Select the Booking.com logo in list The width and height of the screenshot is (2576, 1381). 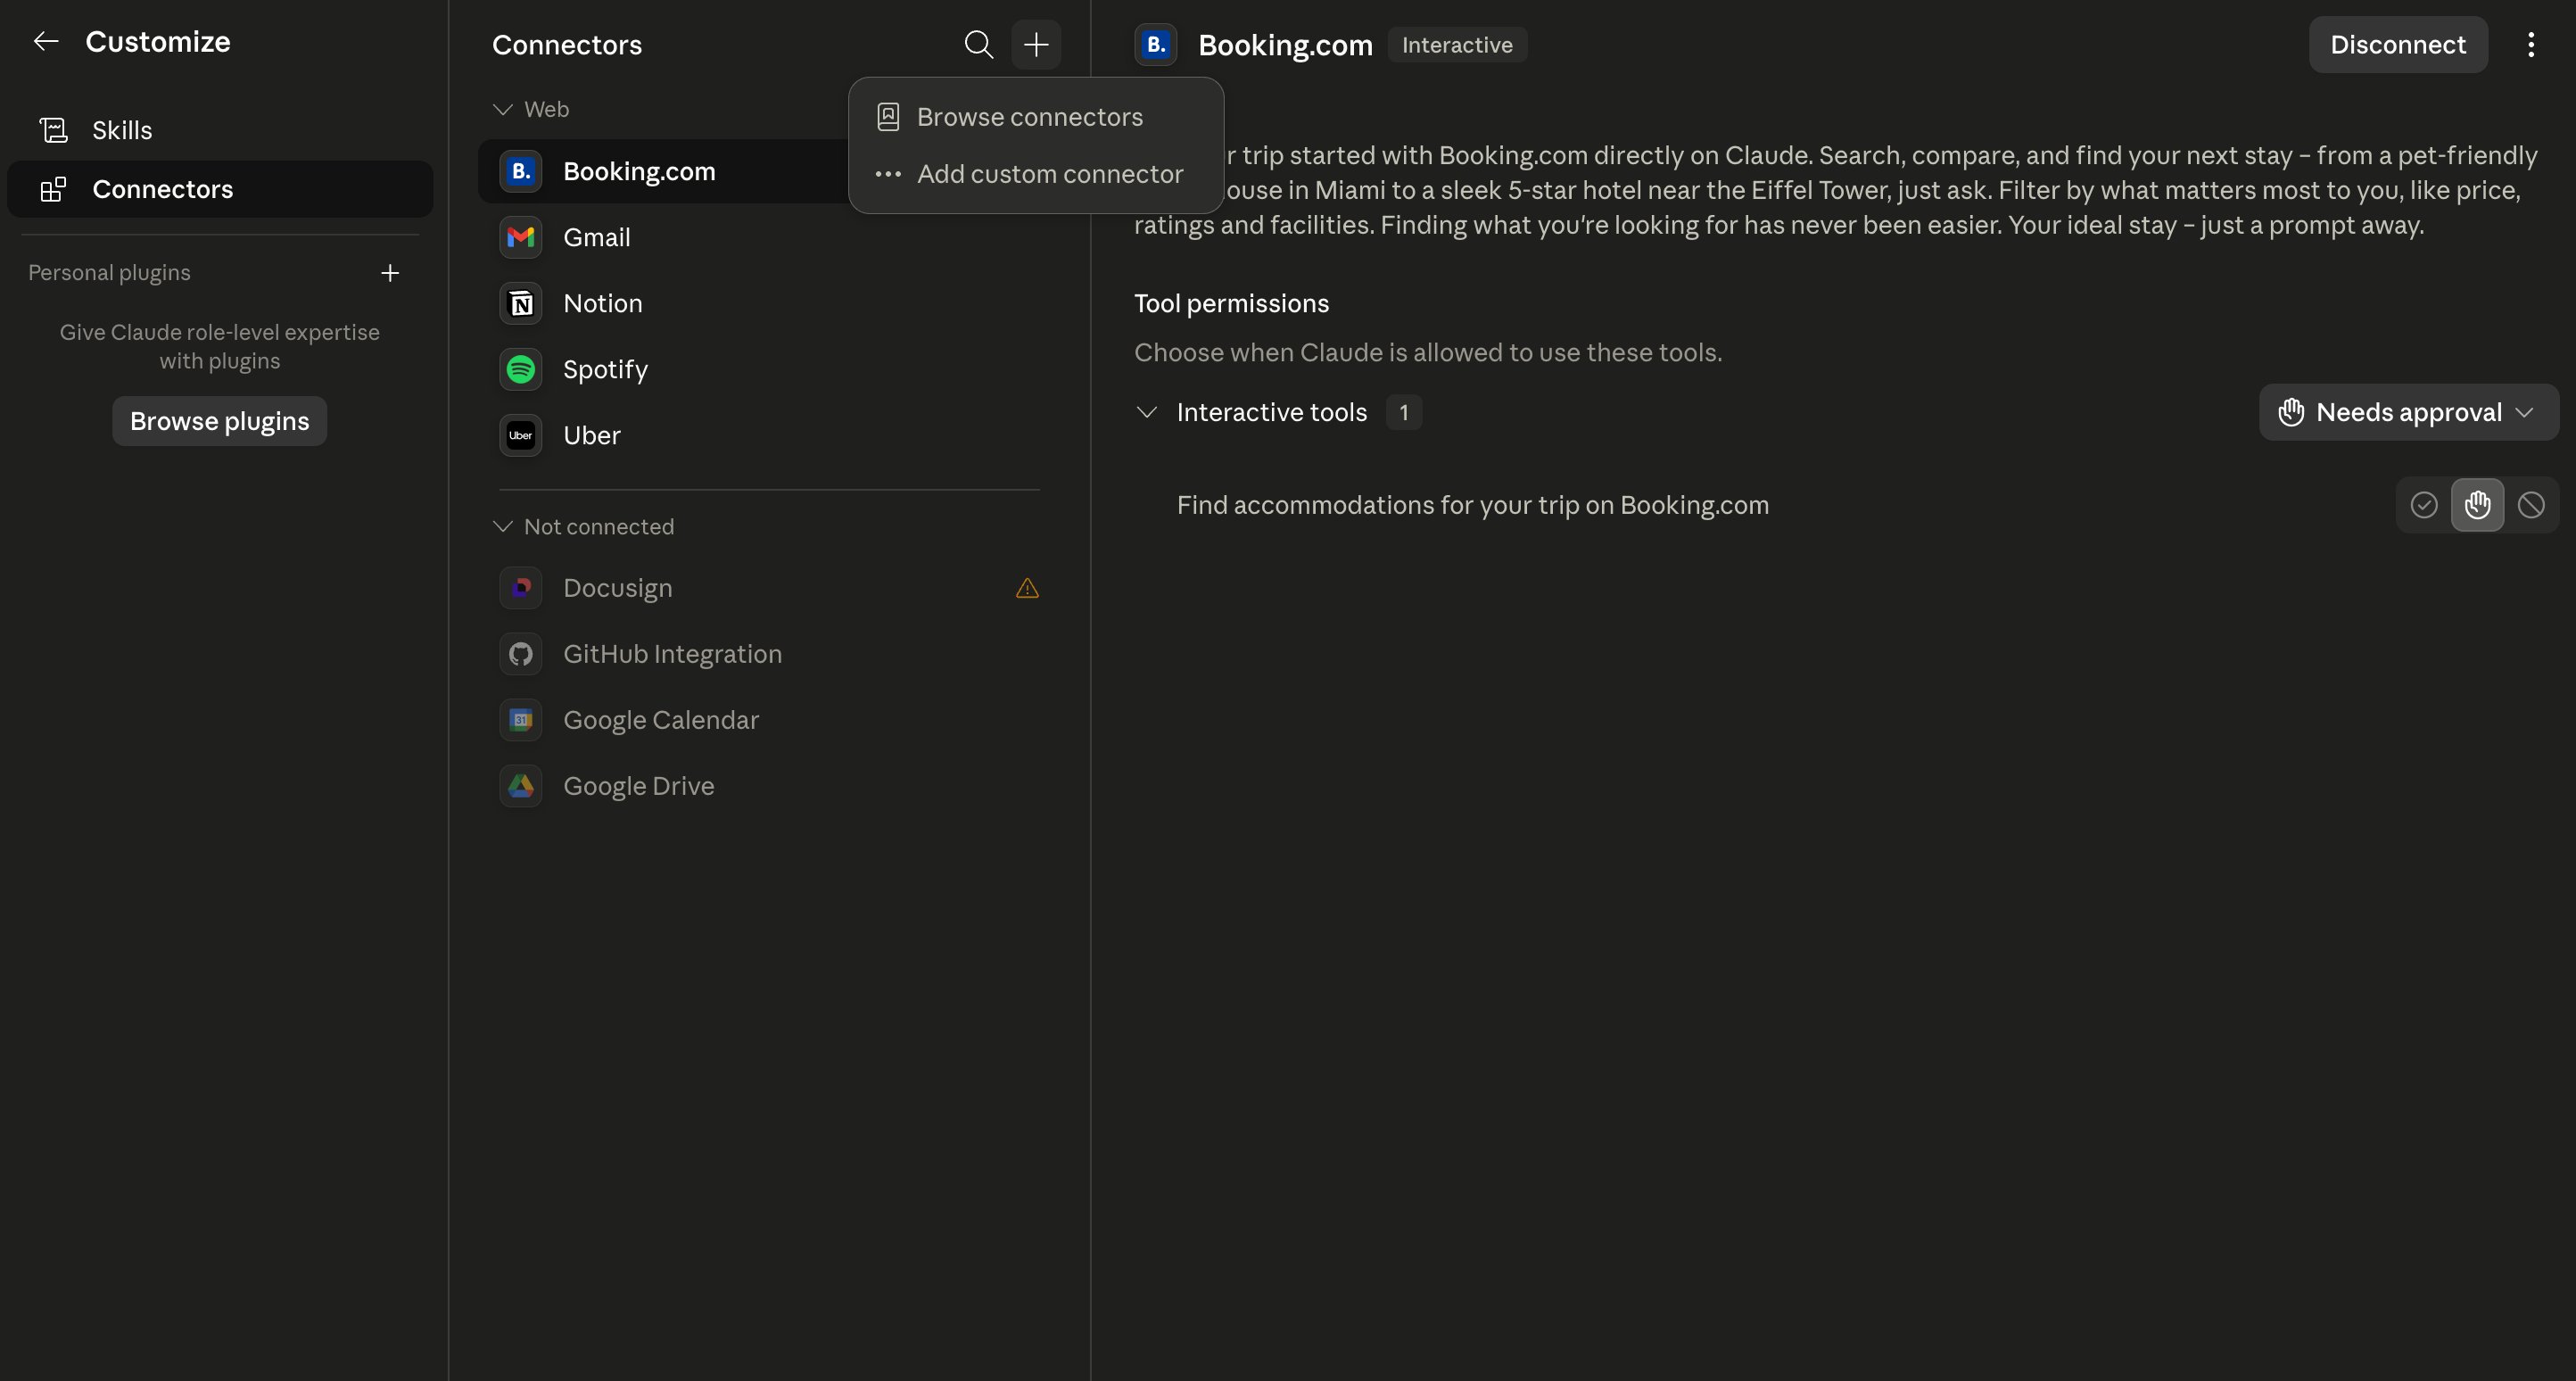tap(521, 172)
